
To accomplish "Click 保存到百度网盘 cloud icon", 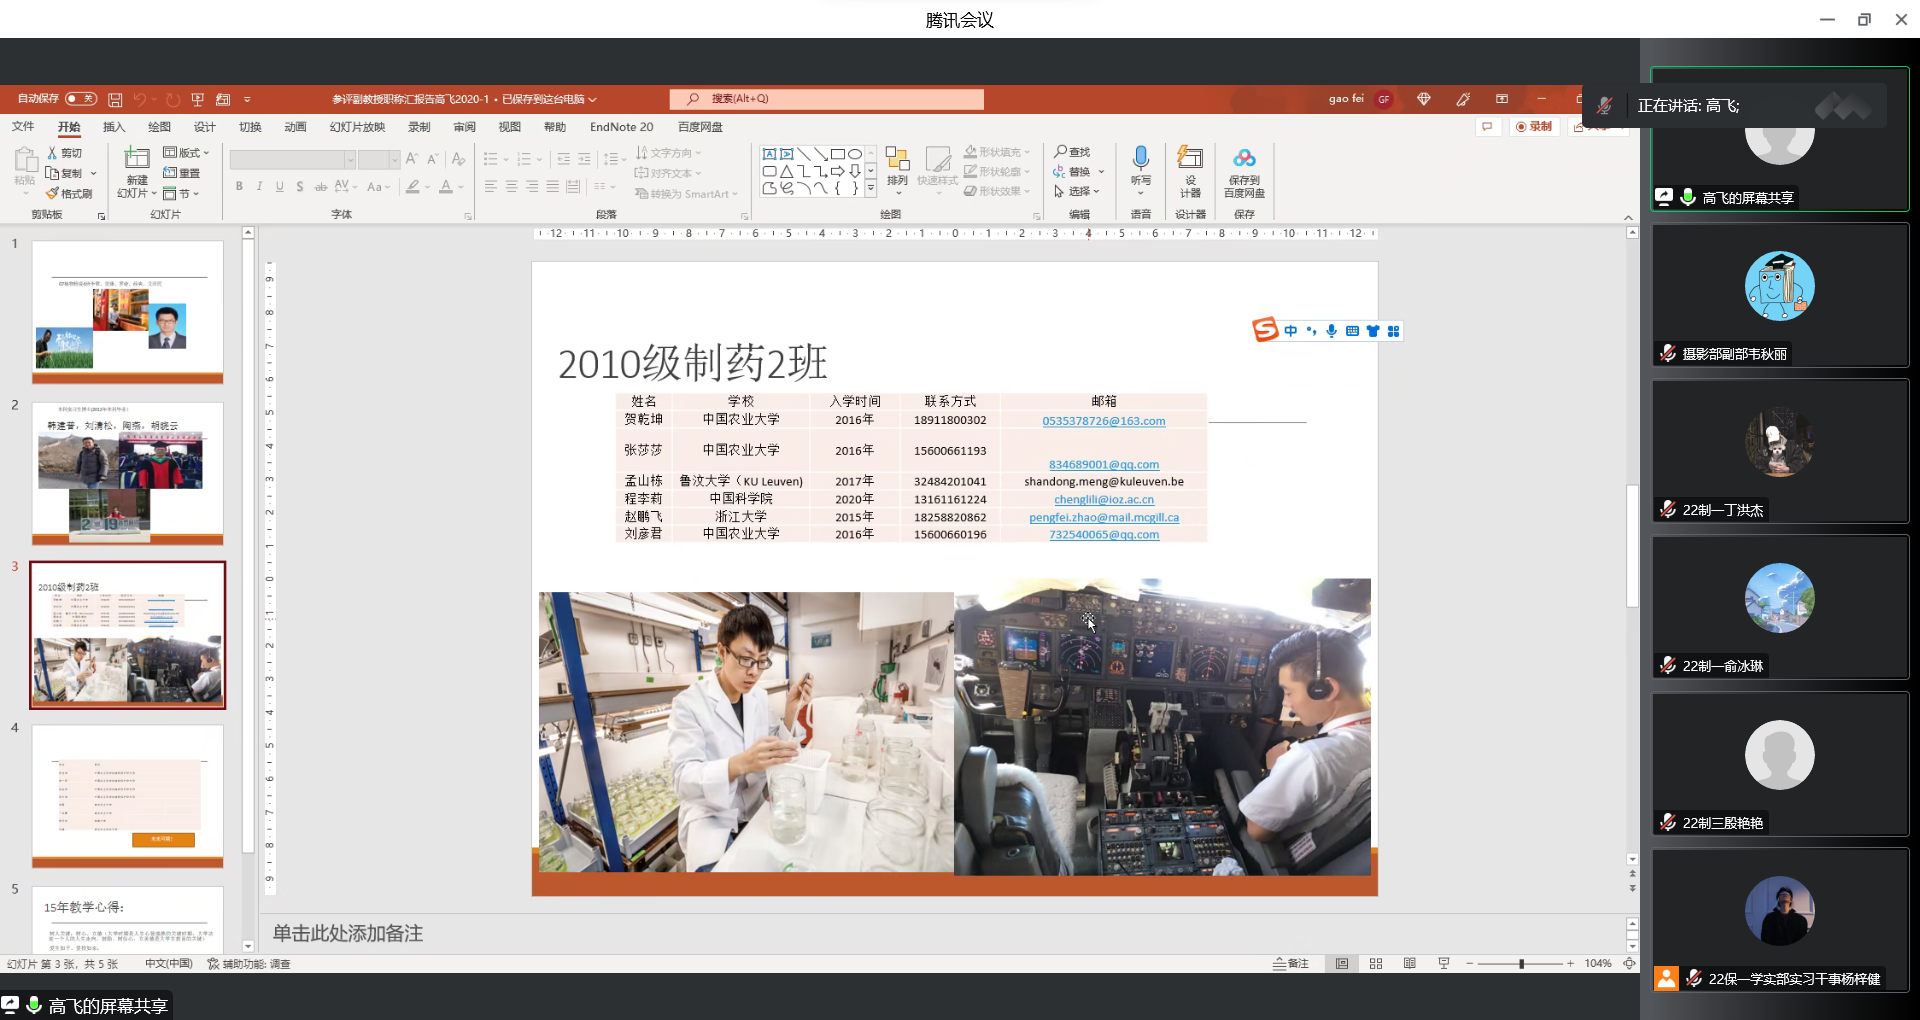I will (x=1244, y=160).
